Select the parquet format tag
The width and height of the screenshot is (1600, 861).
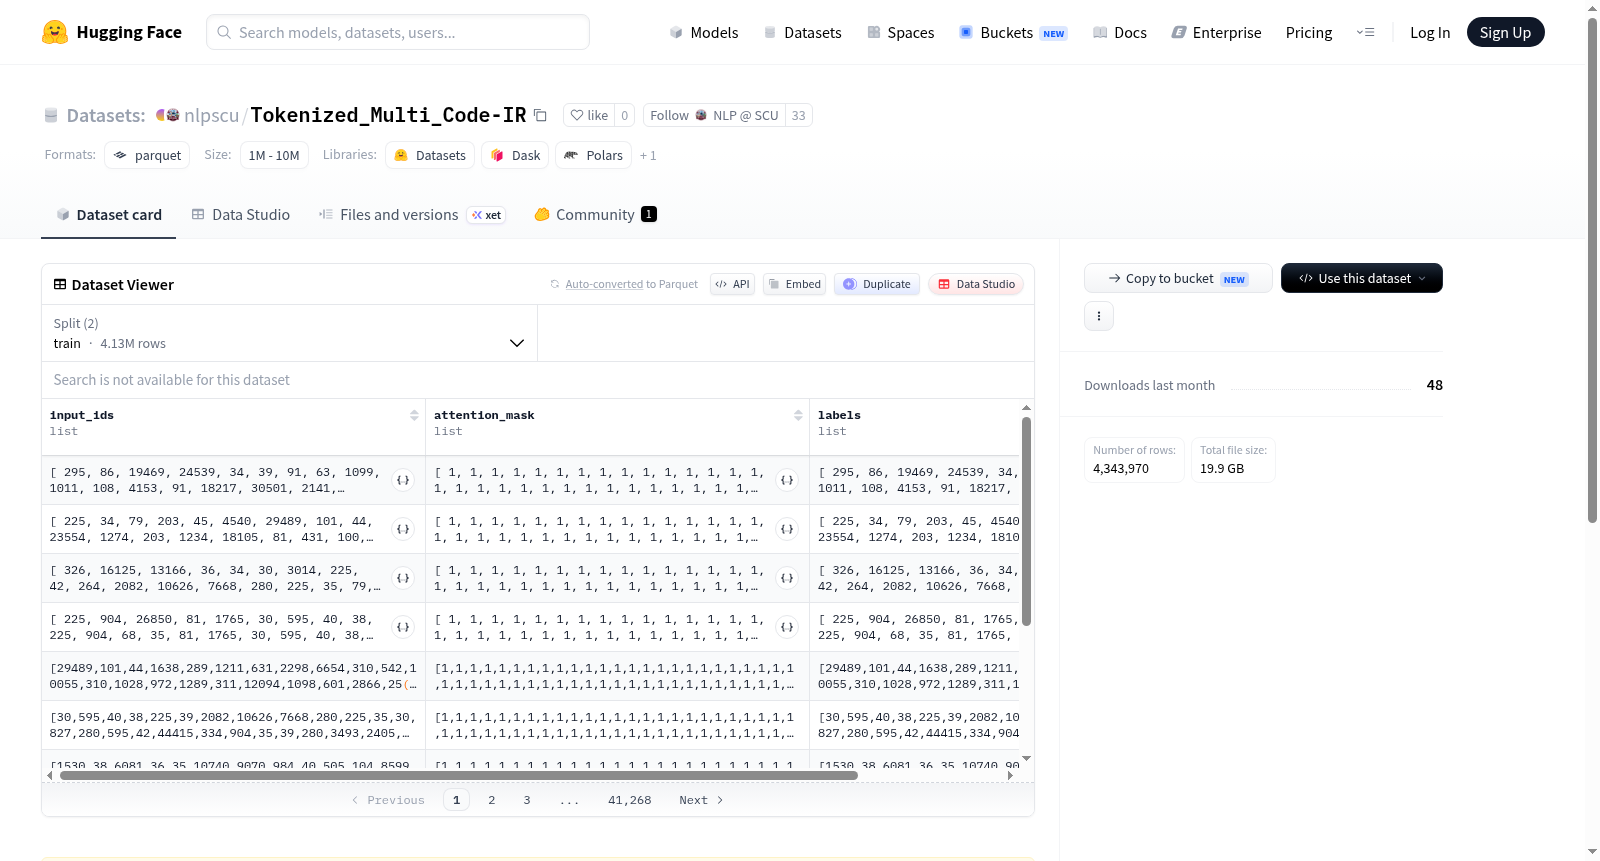pyautogui.click(x=147, y=155)
